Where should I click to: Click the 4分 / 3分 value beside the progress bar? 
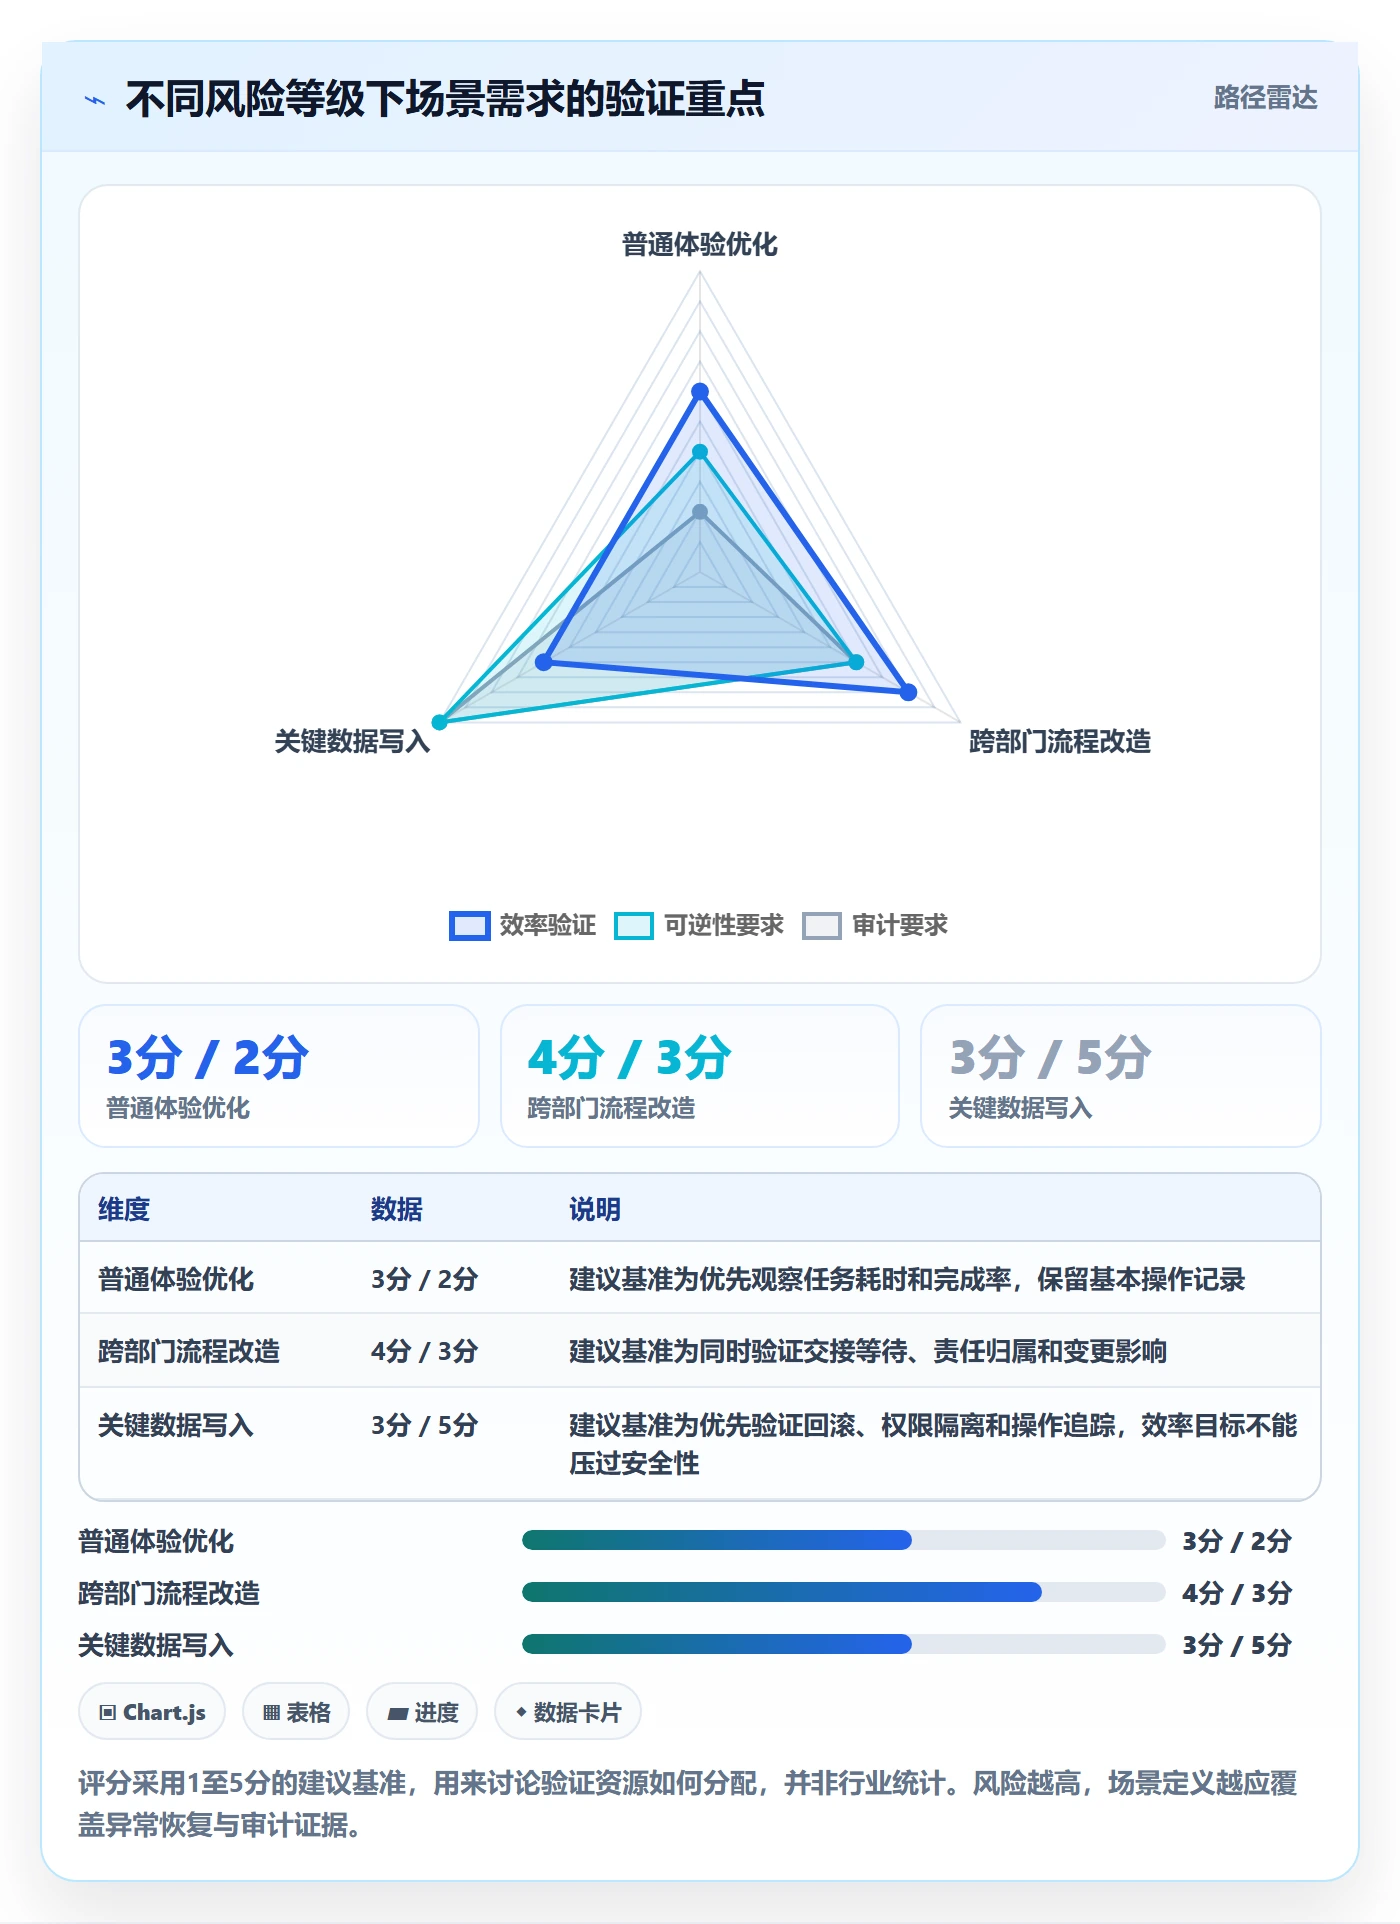coord(1237,1593)
